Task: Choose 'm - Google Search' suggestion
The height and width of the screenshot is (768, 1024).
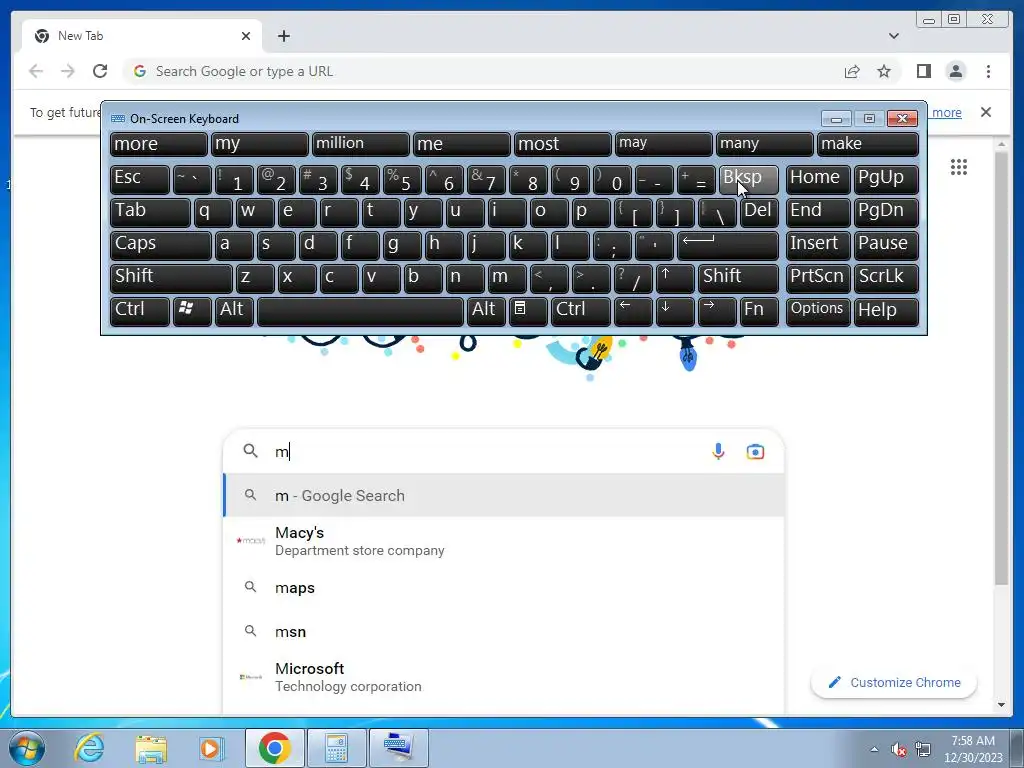Action: 504,496
